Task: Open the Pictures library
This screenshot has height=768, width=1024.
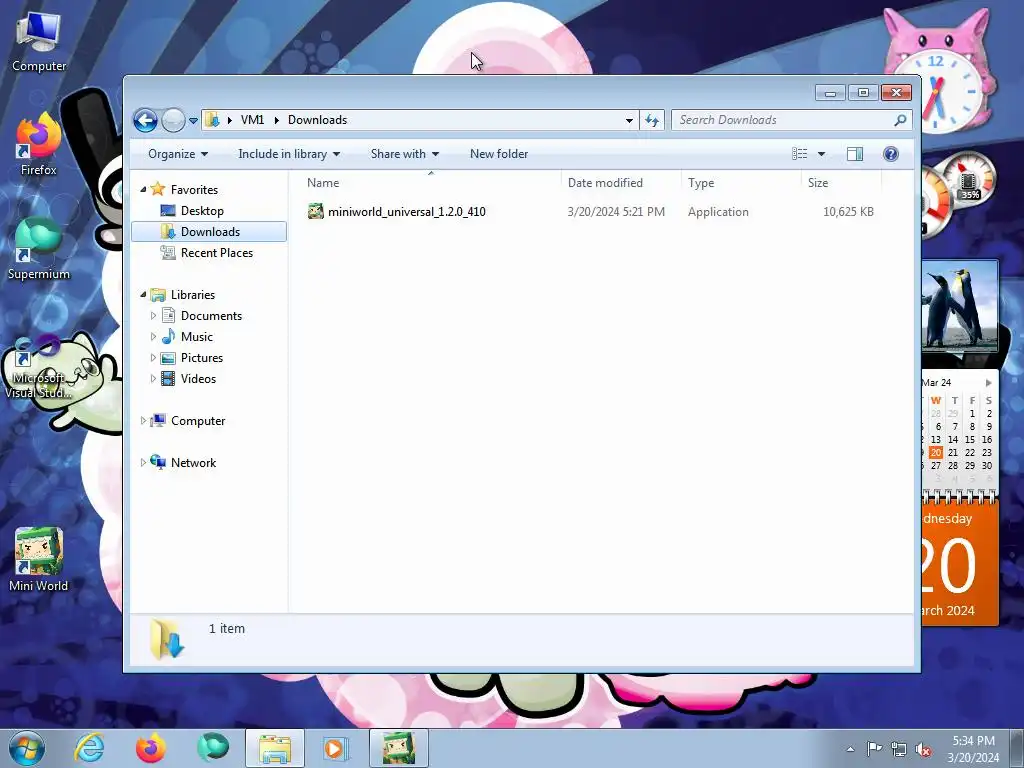Action: tap(202, 358)
